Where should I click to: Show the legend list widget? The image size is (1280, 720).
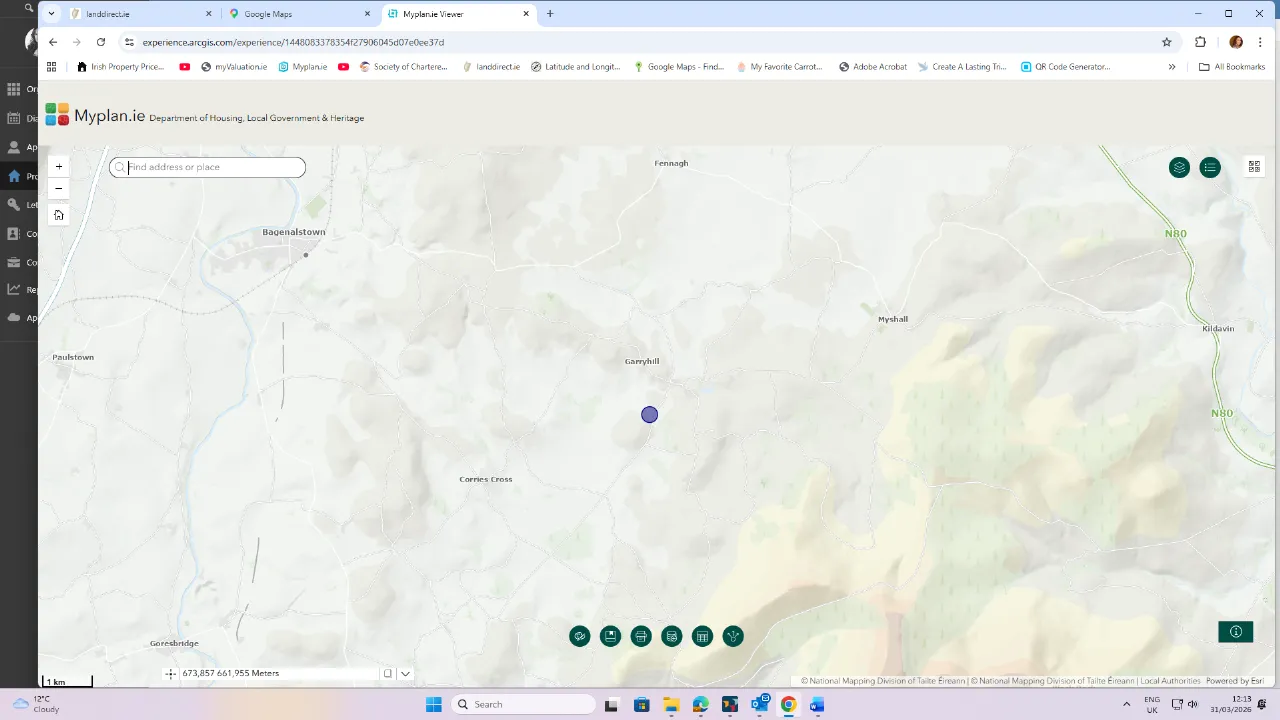pyautogui.click(x=1210, y=168)
